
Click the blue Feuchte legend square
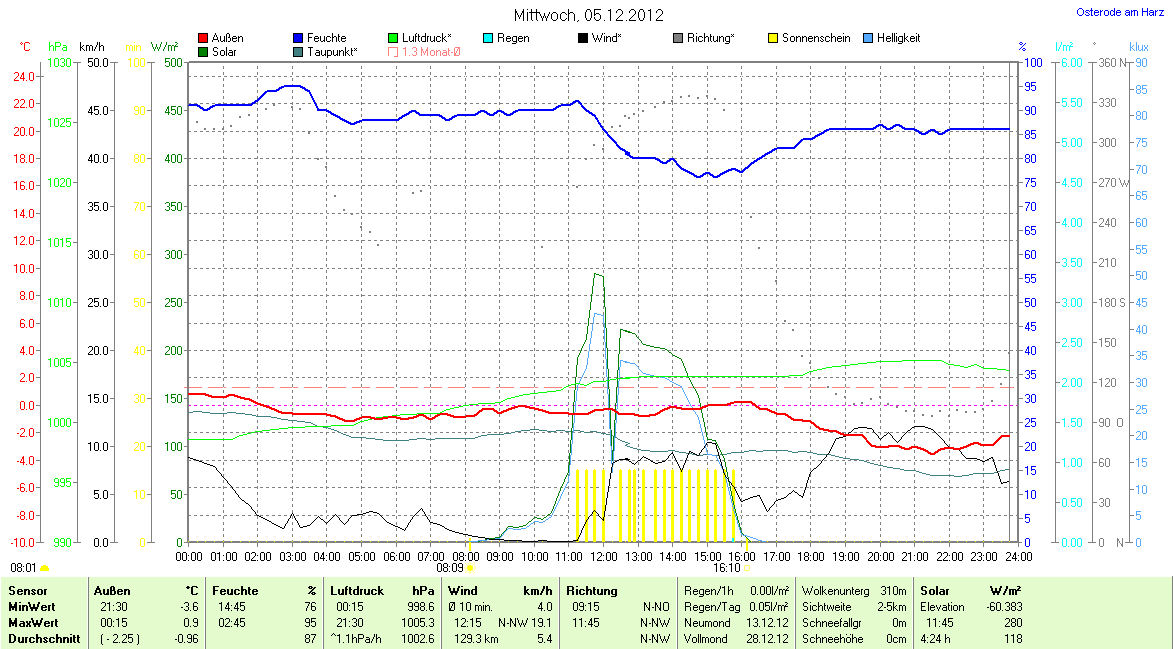pos(299,38)
